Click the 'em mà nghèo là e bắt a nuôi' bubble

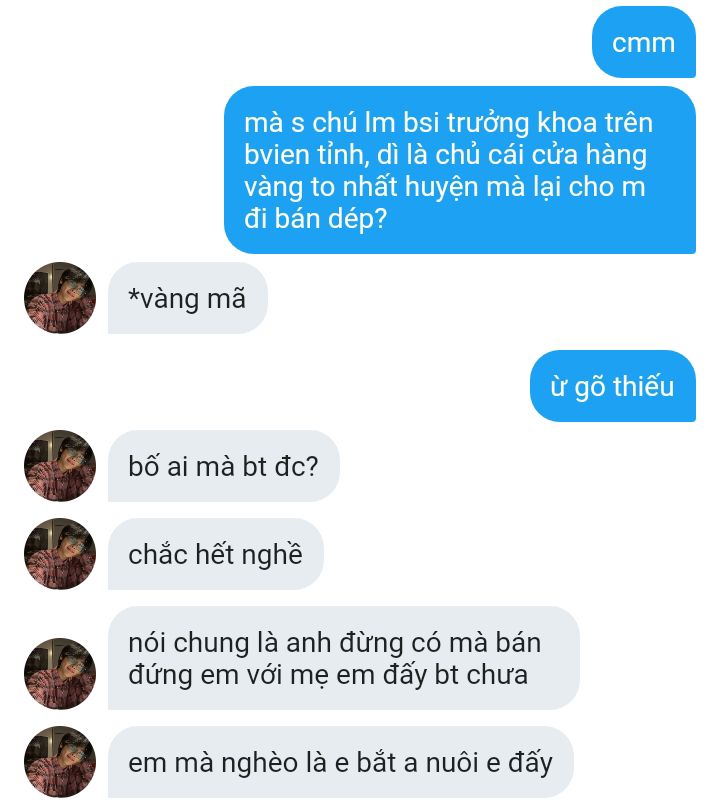(x=341, y=762)
